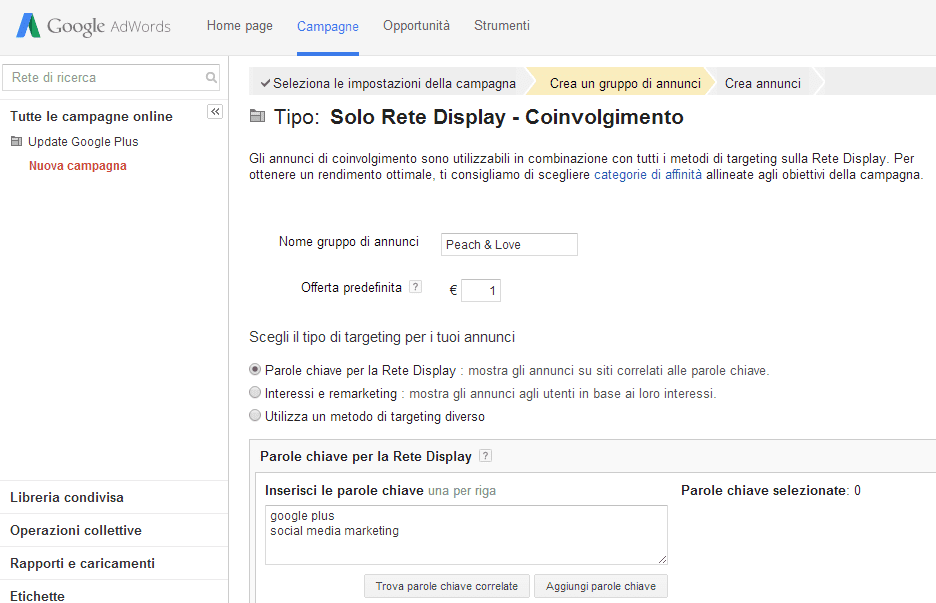Click the folder icon next to Update Google Plus
This screenshot has width=936, height=603.
tap(18, 142)
